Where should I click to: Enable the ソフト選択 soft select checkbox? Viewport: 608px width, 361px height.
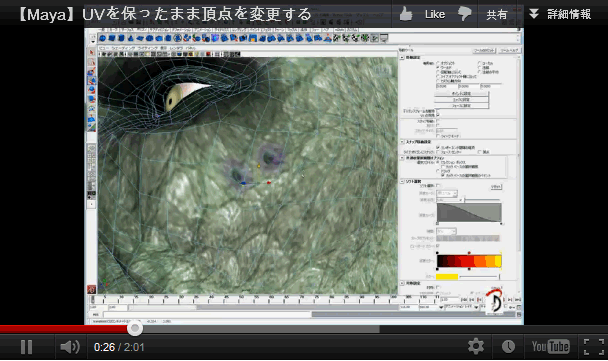438,186
